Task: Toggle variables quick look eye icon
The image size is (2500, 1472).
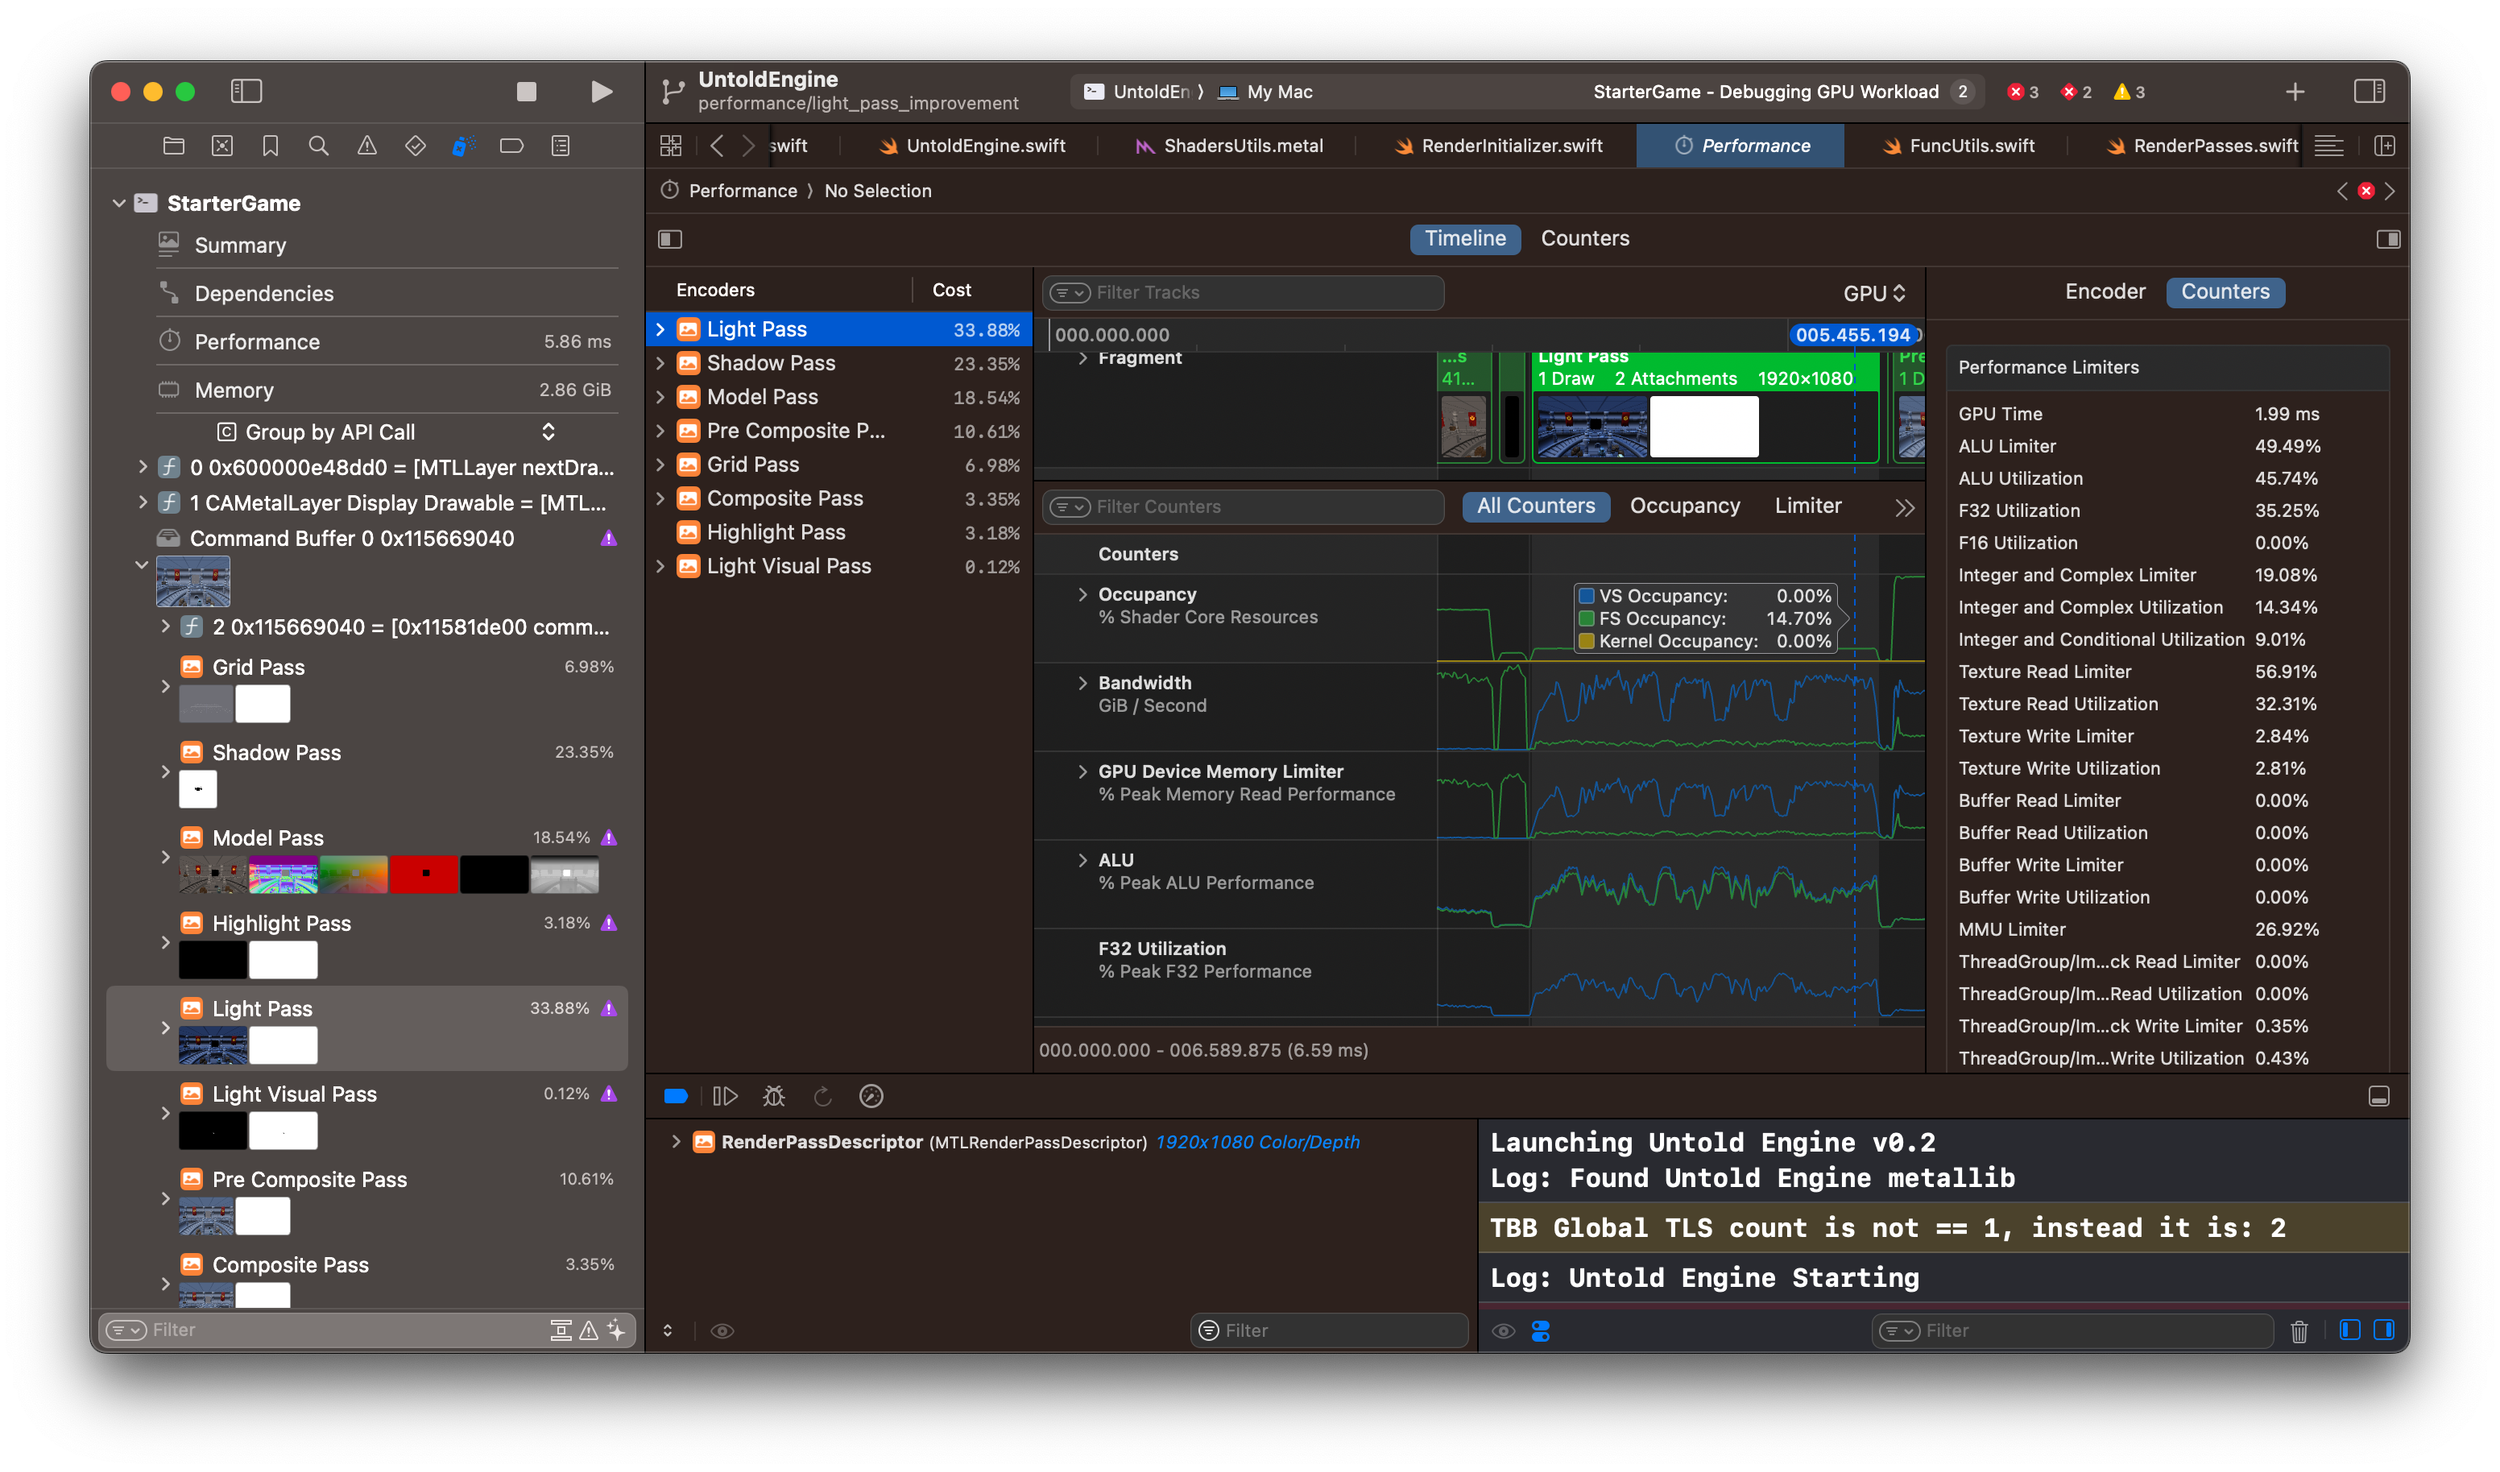Action: pyautogui.click(x=722, y=1331)
